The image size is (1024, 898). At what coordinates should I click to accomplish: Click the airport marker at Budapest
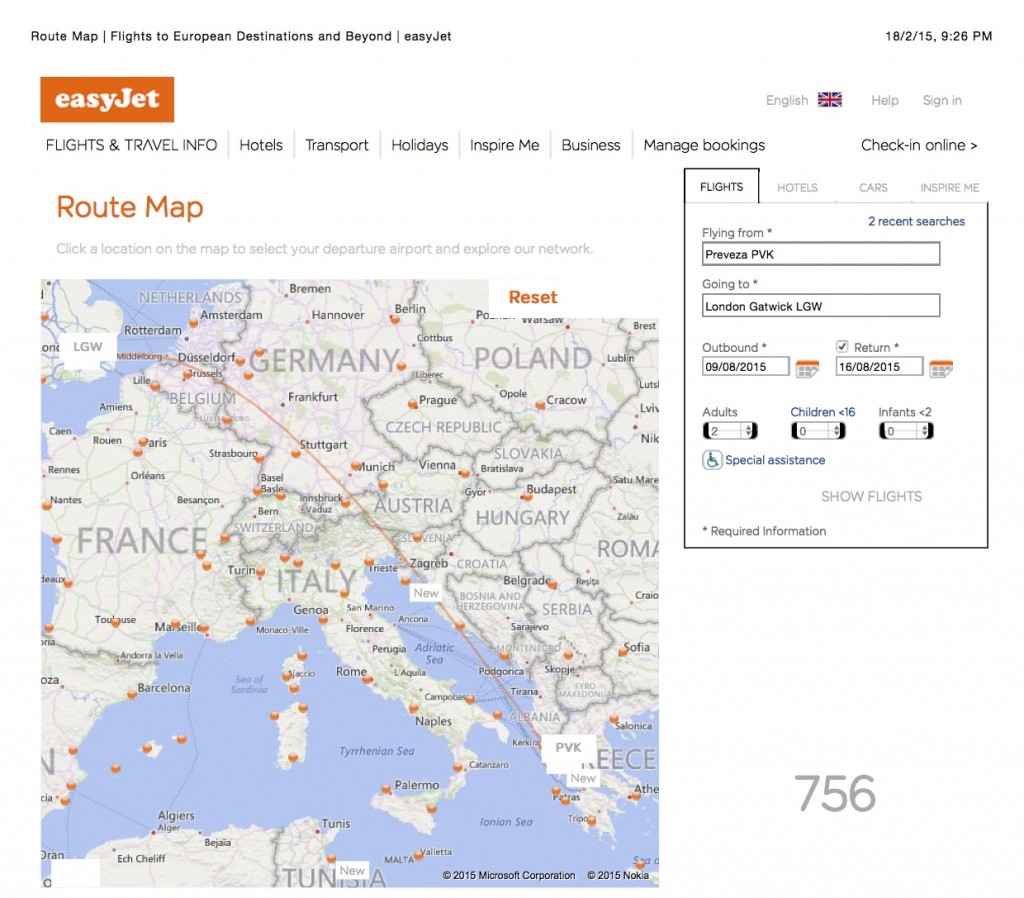click(x=526, y=496)
